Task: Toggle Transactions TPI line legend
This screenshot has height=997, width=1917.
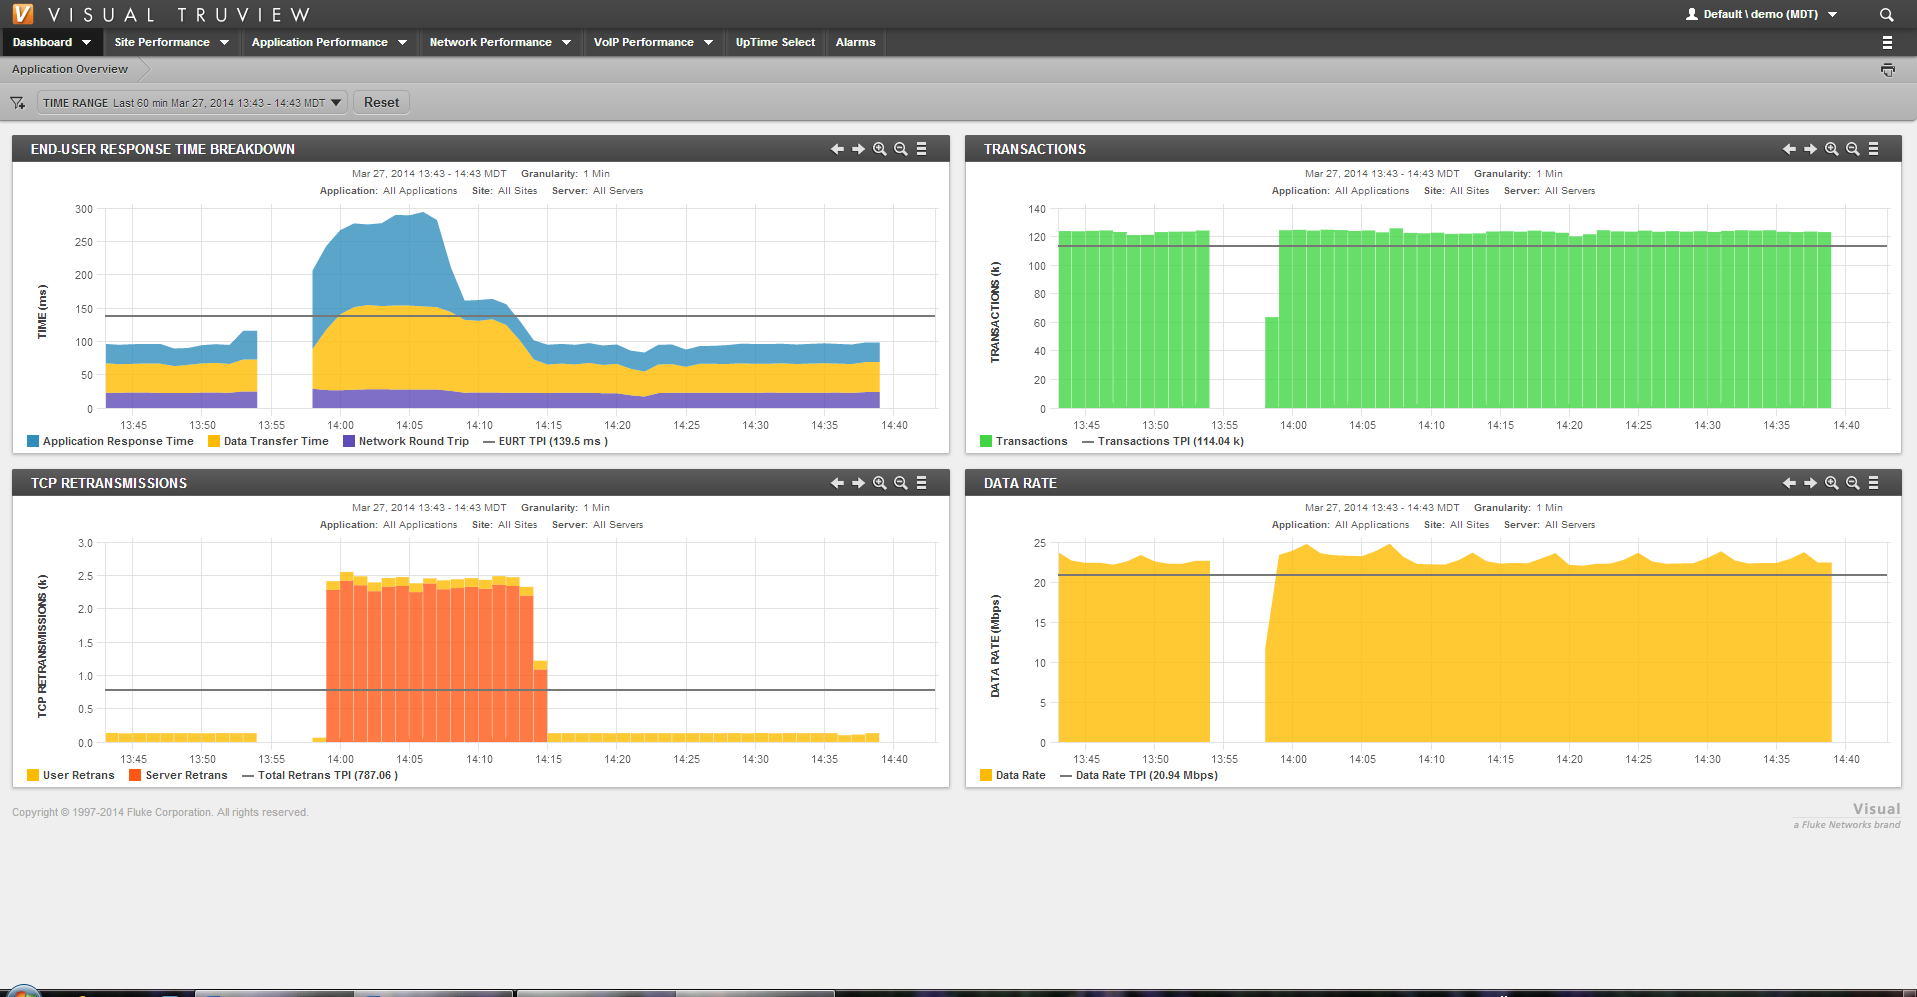Action: 1163,441
